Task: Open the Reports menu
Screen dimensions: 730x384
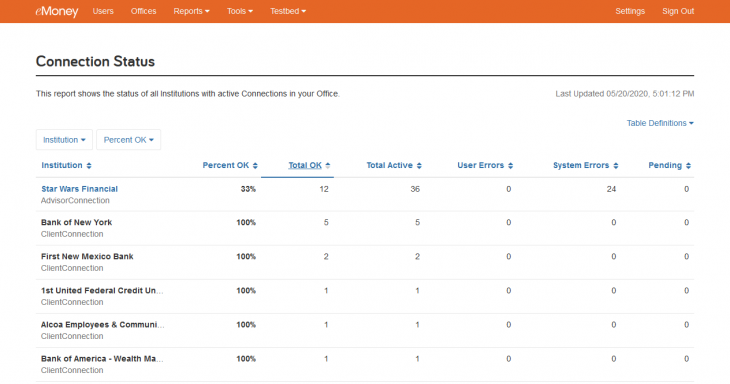Action: tap(191, 11)
